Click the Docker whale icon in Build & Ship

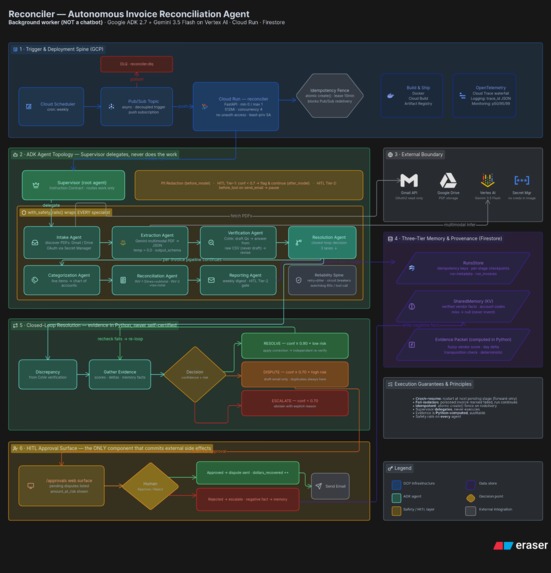click(x=391, y=96)
